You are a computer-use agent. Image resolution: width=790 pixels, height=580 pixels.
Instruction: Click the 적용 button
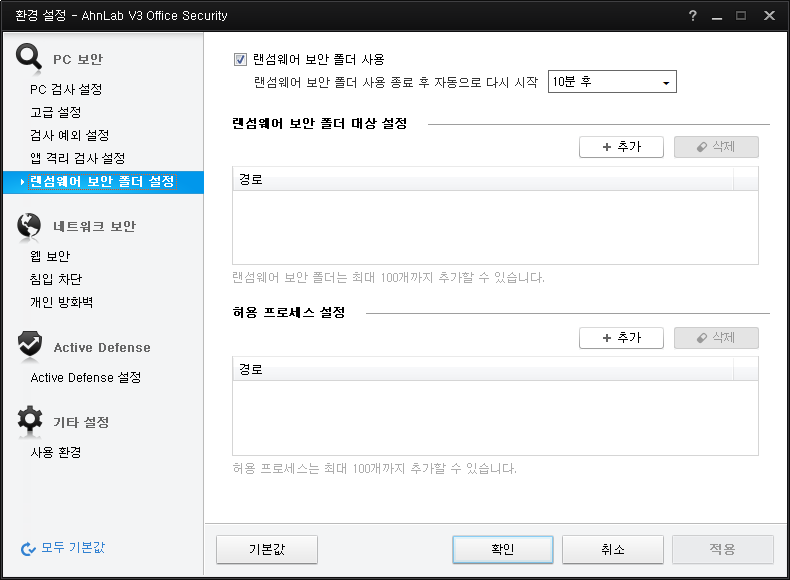pyautogui.click(x=722, y=549)
